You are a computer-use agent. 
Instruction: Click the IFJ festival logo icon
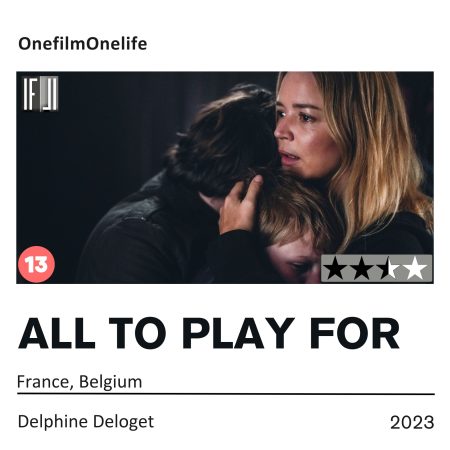pyautogui.click(x=40, y=94)
